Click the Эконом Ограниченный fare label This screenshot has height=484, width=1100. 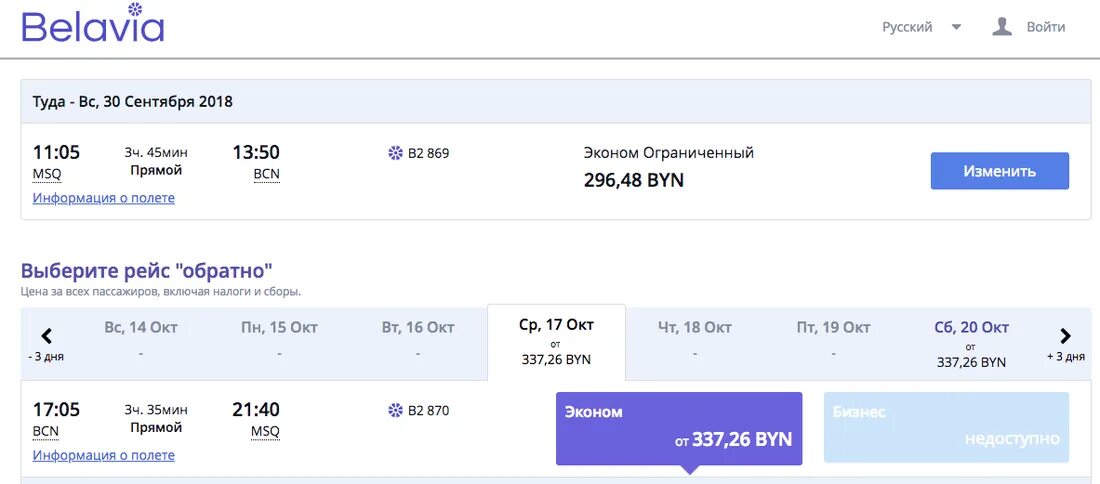(x=669, y=153)
